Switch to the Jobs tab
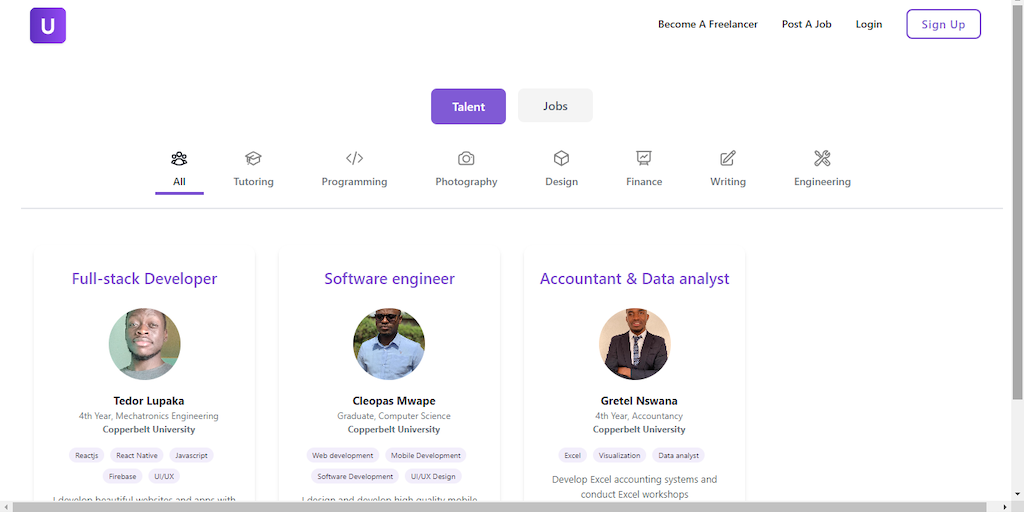This screenshot has width=1024, height=512. click(555, 106)
